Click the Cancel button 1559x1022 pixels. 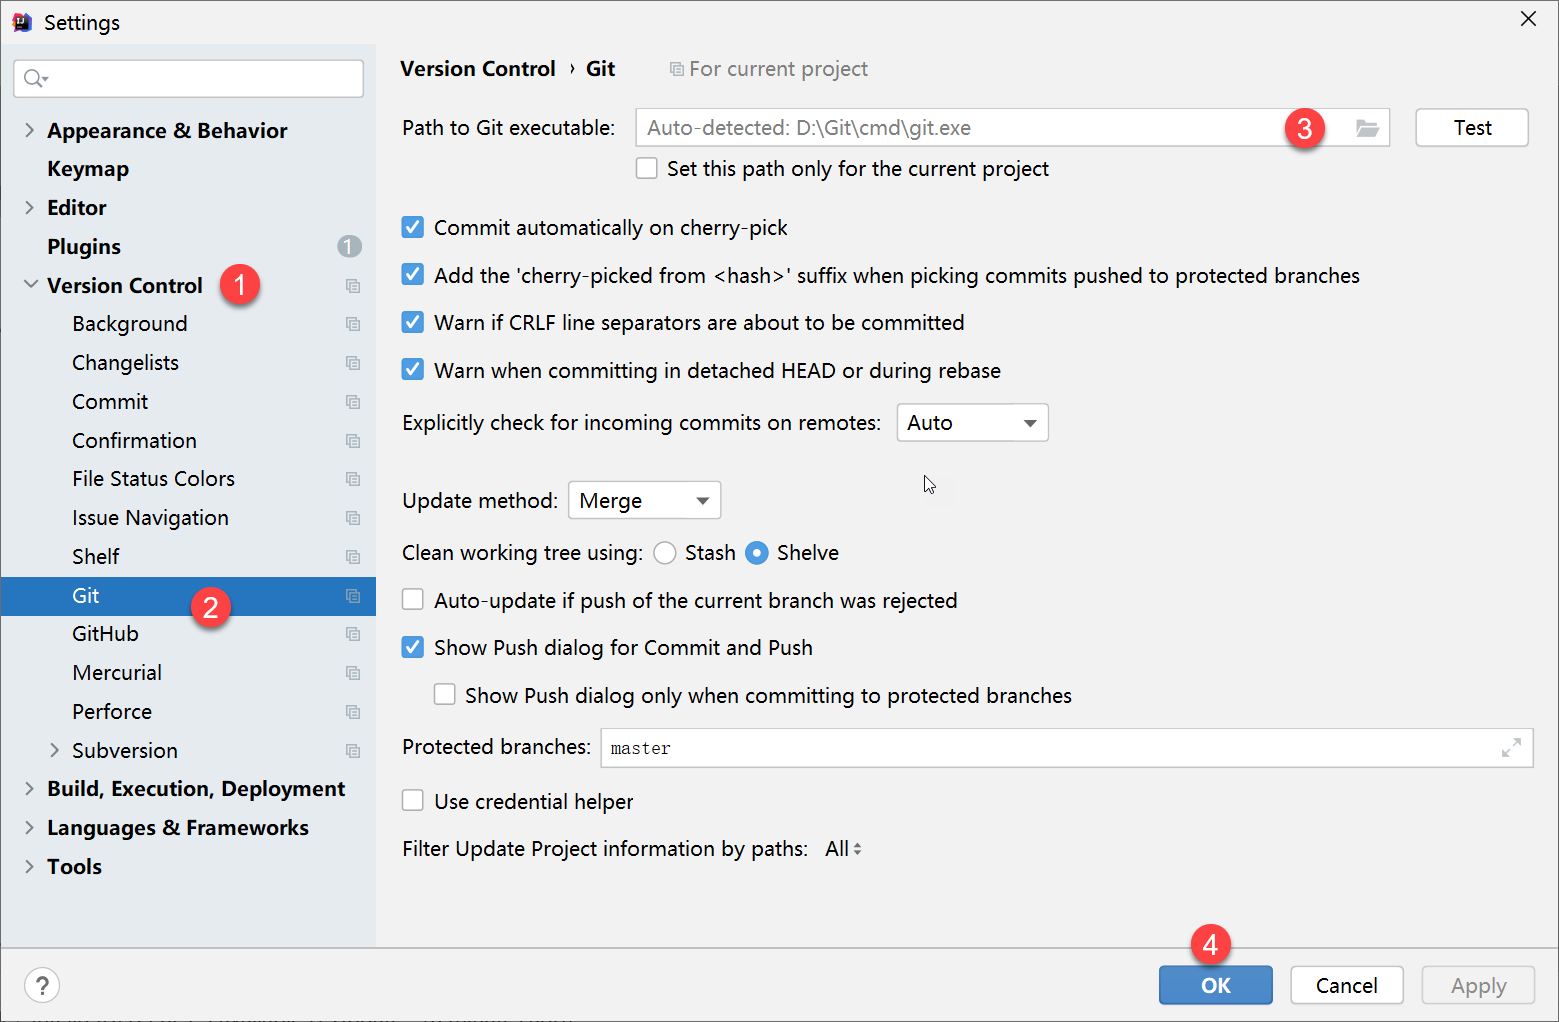pyautogui.click(x=1347, y=985)
